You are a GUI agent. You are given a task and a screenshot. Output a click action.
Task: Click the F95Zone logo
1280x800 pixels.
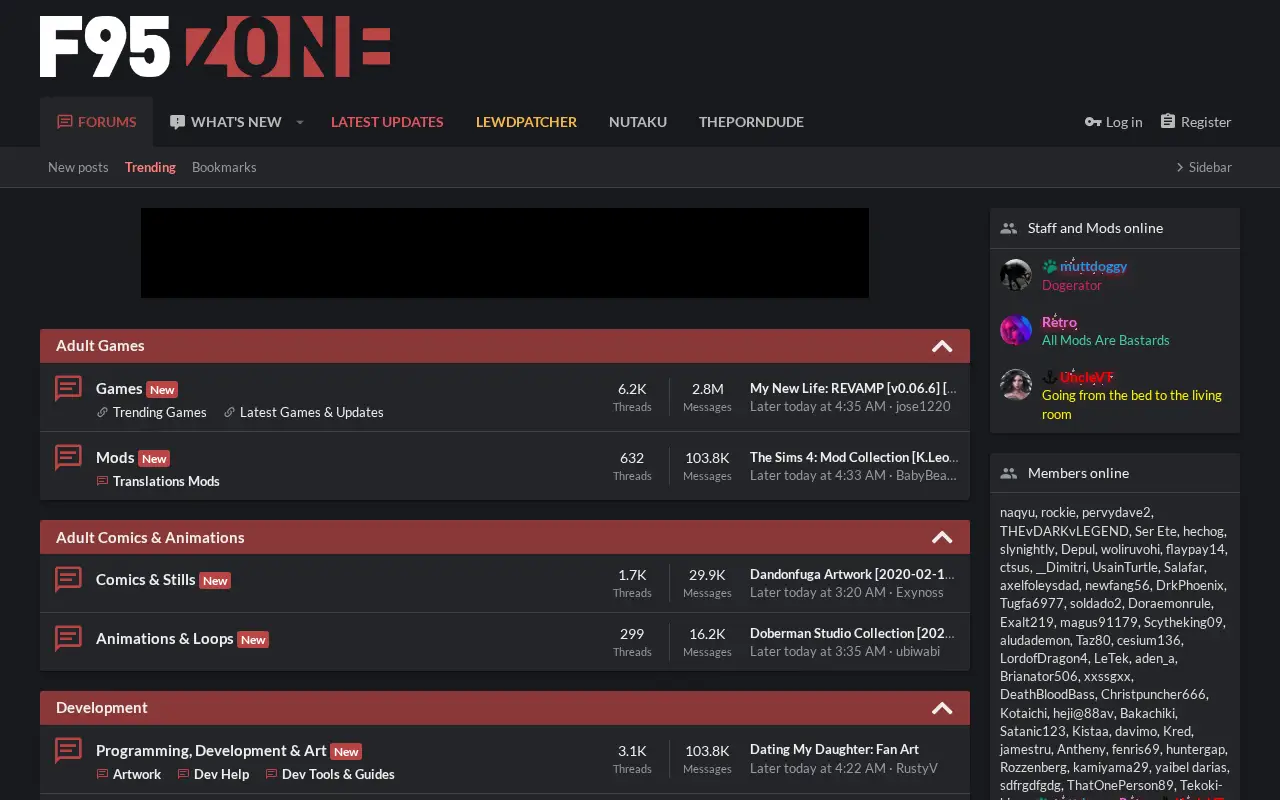click(215, 47)
